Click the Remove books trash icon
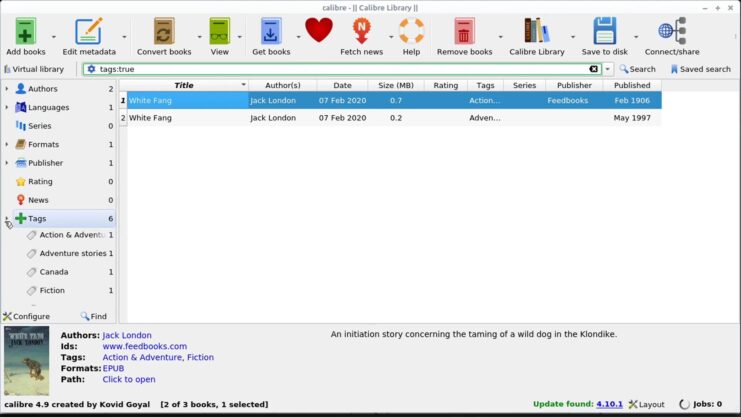 pos(464,31)
